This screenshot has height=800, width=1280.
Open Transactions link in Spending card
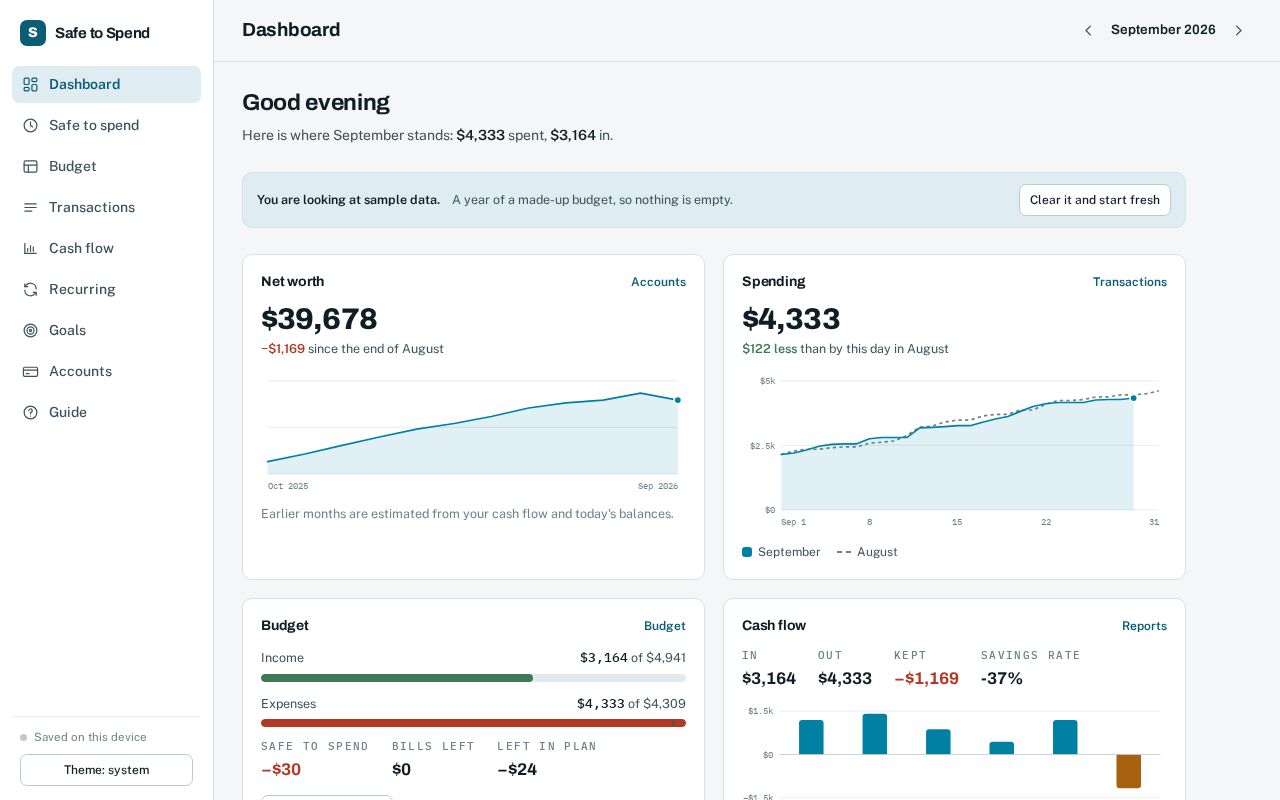(x=1130, y=282)
